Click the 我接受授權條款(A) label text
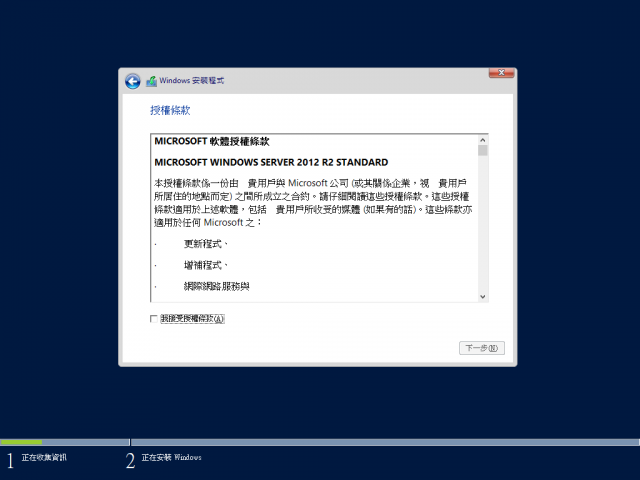The width and height of the screenshot is (640, 480). tap(192, 319)
